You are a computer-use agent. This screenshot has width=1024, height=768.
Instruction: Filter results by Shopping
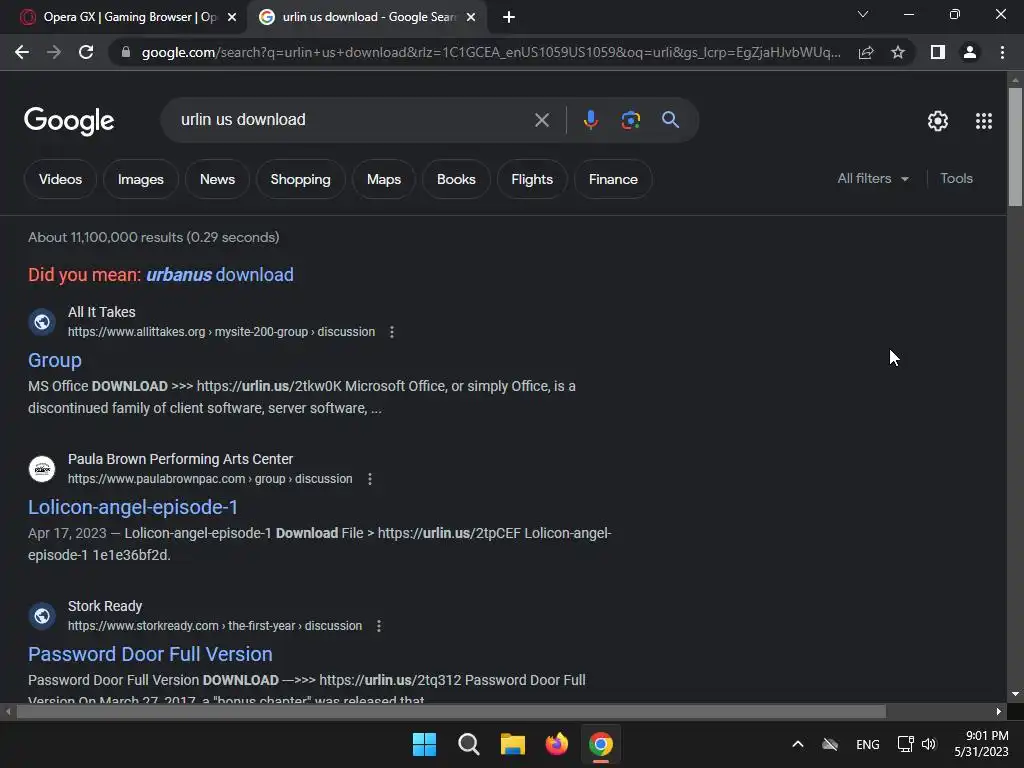point(300,179)
